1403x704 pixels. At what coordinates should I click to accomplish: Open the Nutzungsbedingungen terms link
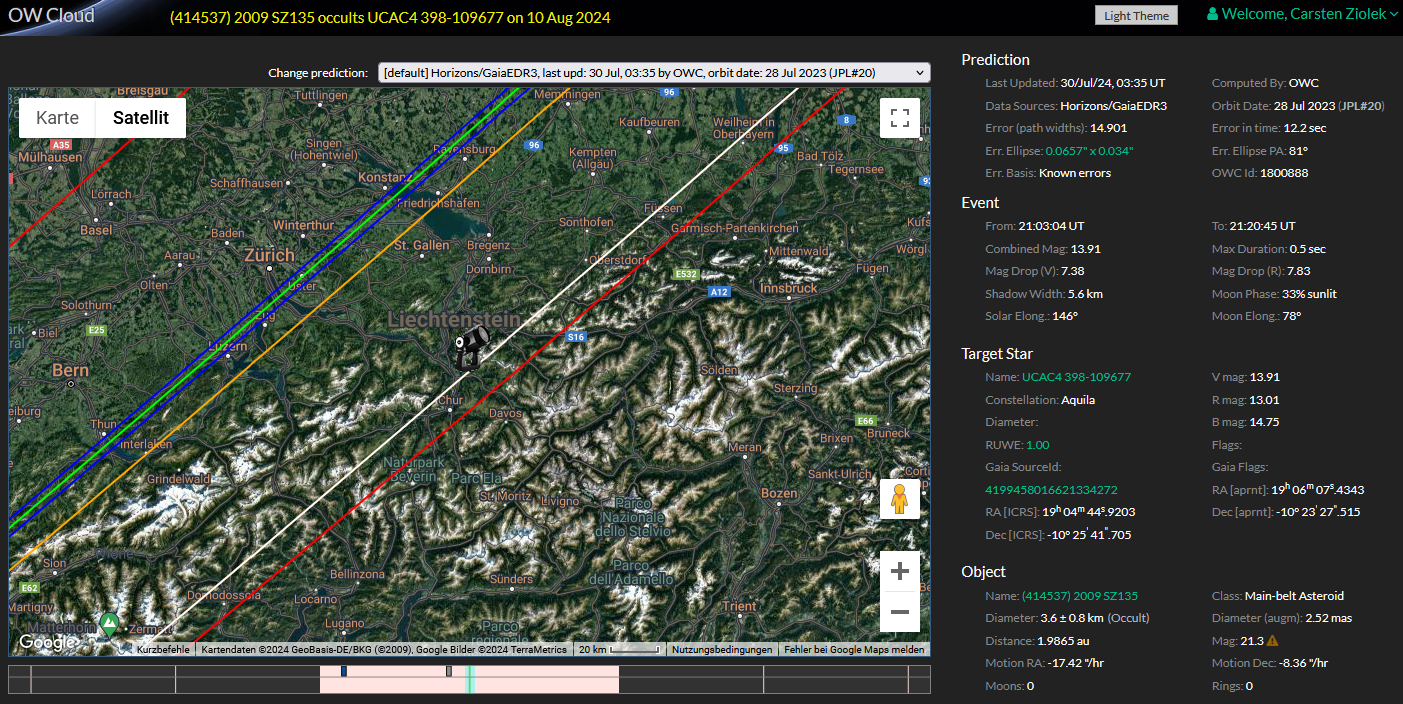(x=722, y=649)
